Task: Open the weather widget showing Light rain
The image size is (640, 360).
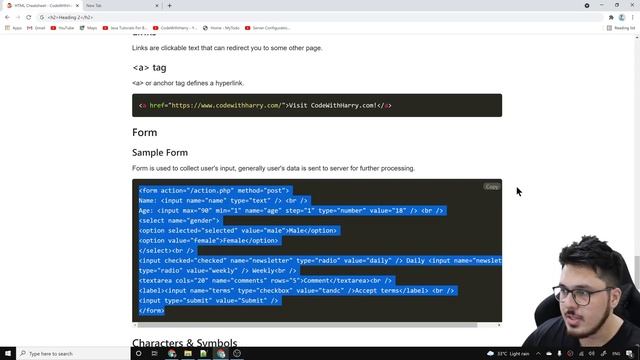Action: tap(508, 353)
